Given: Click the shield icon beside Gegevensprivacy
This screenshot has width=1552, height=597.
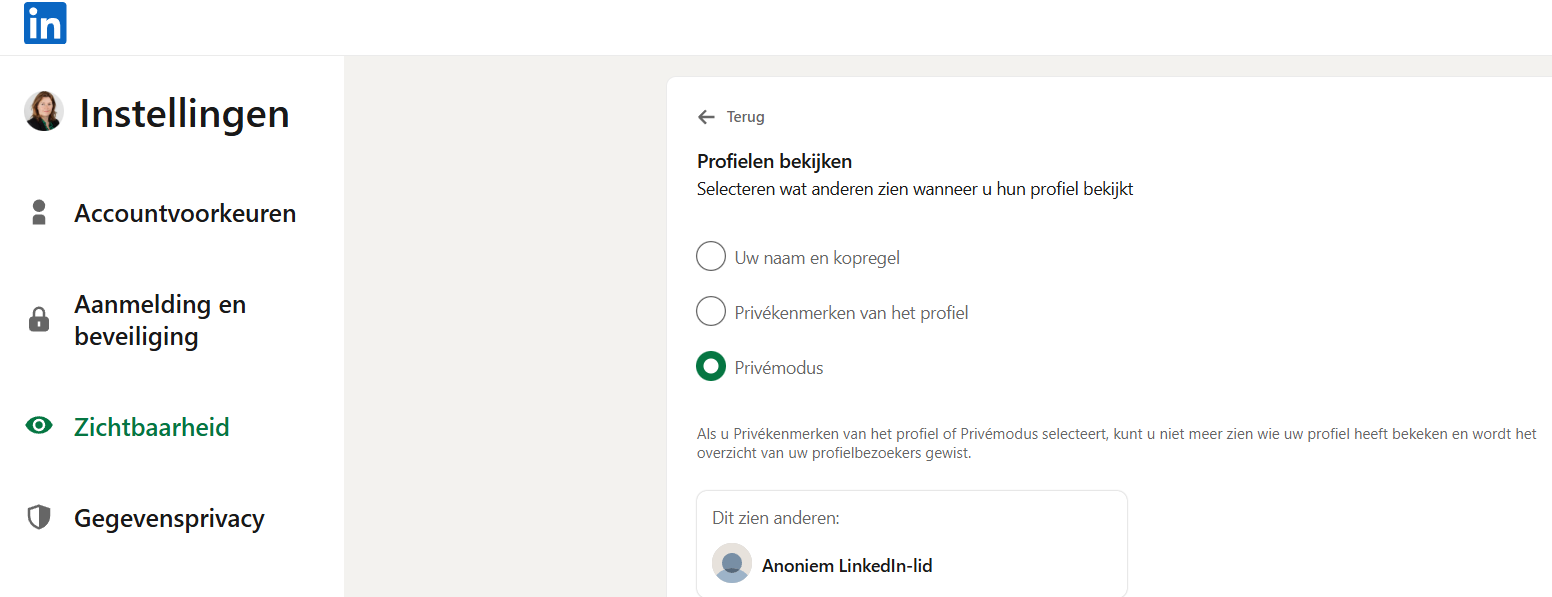Looking at the screenshot, I should click(x=40, y=518).
